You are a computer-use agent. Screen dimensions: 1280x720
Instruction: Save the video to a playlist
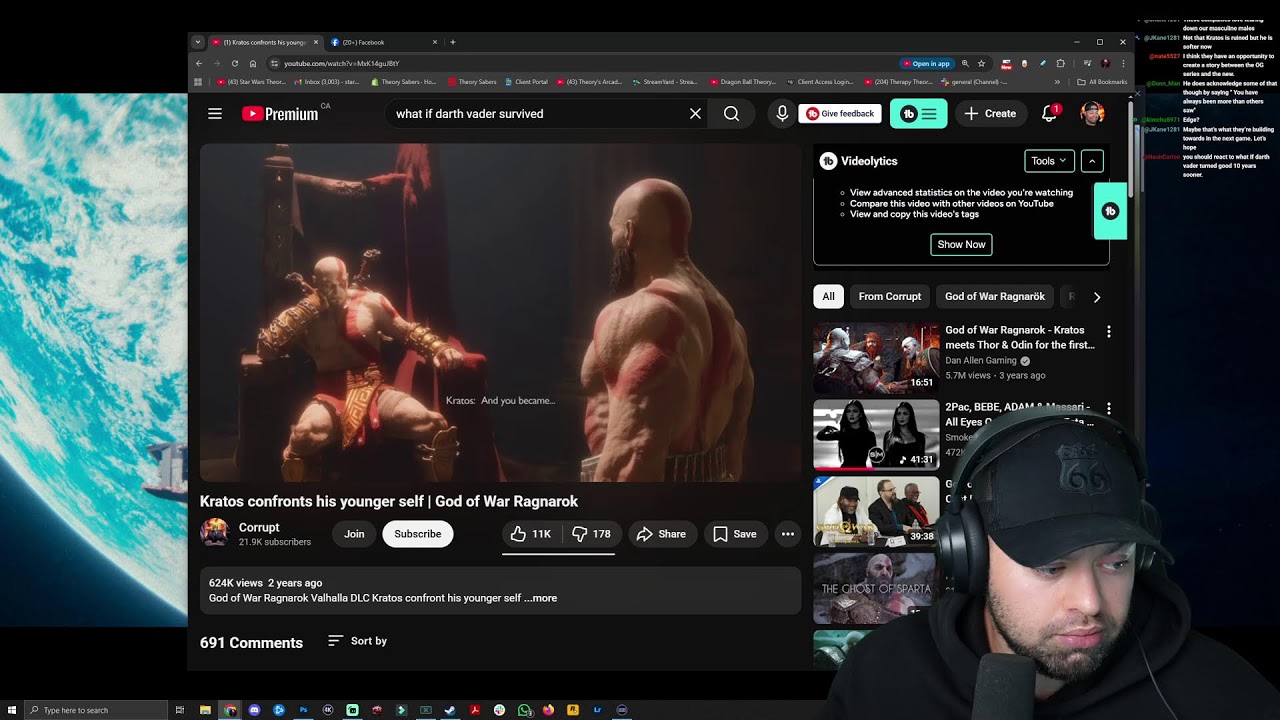(x=734, y=534)
